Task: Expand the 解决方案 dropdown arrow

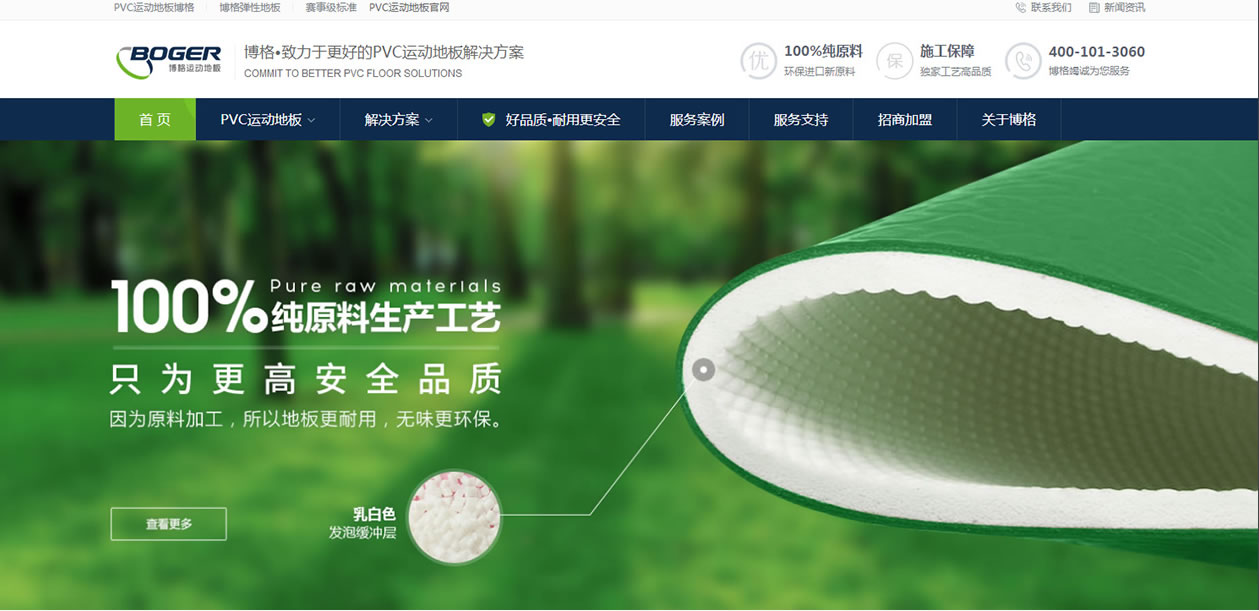Action: point(429,120)
